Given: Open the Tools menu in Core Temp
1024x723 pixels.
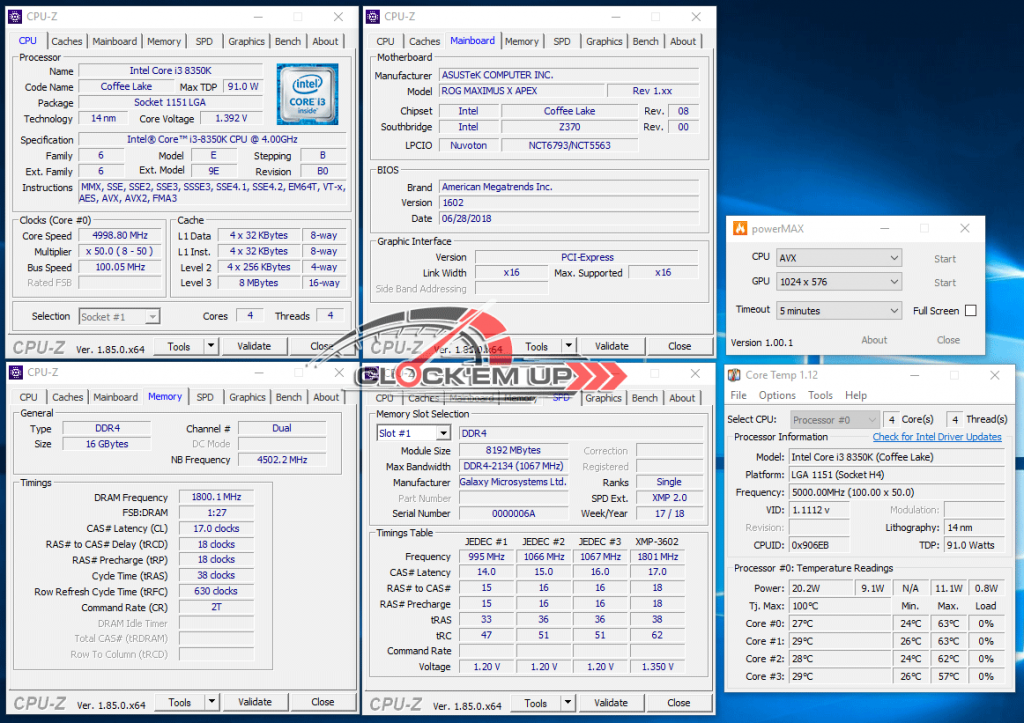Looking at the screenshot, I should click(820, 395).
